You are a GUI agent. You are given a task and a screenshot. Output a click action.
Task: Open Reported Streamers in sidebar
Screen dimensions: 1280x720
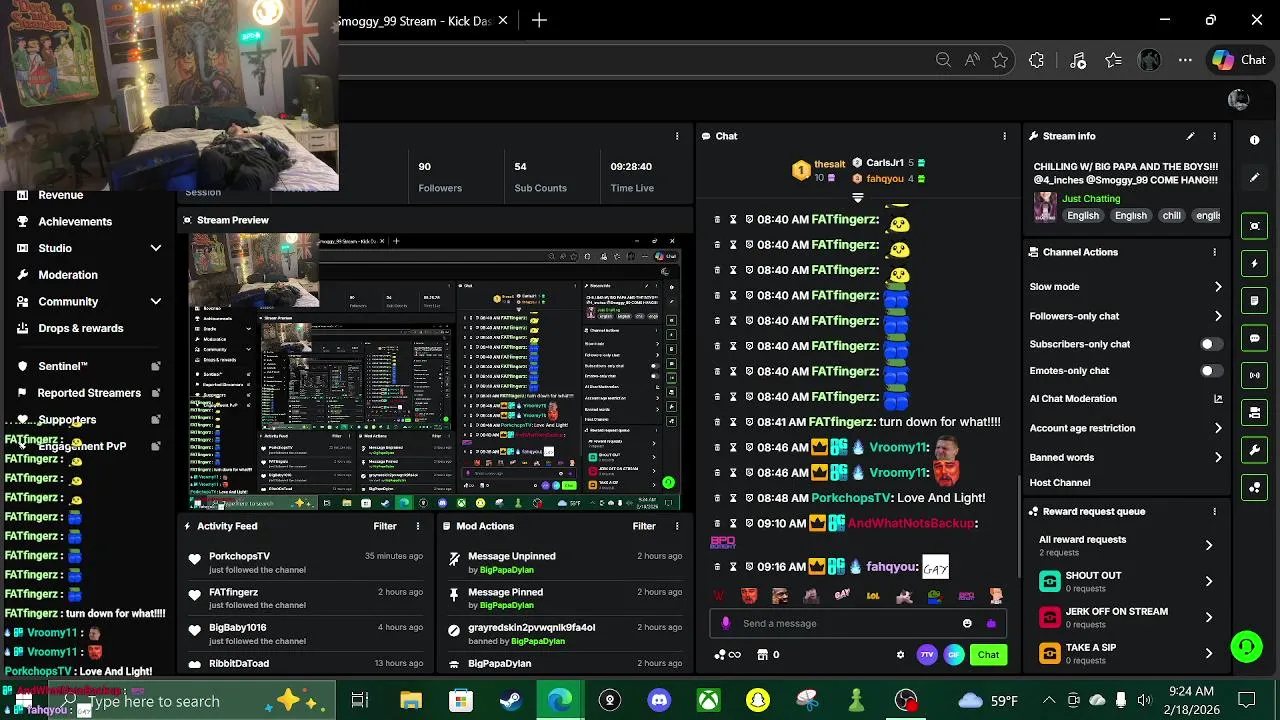(x=89, y=393)
